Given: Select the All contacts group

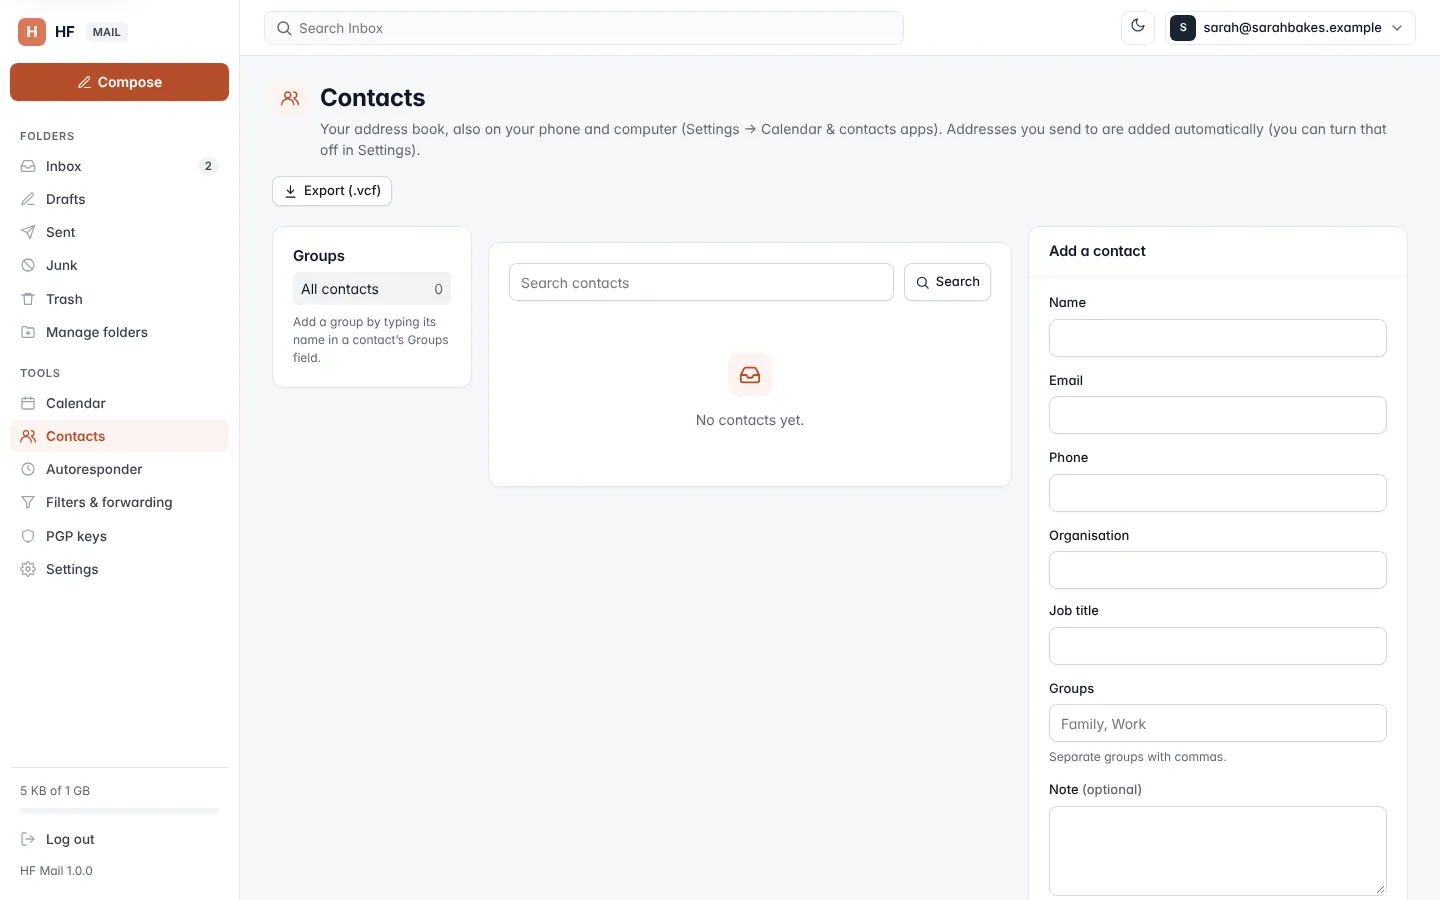Looking at the screenshot, I should [372, 289].
